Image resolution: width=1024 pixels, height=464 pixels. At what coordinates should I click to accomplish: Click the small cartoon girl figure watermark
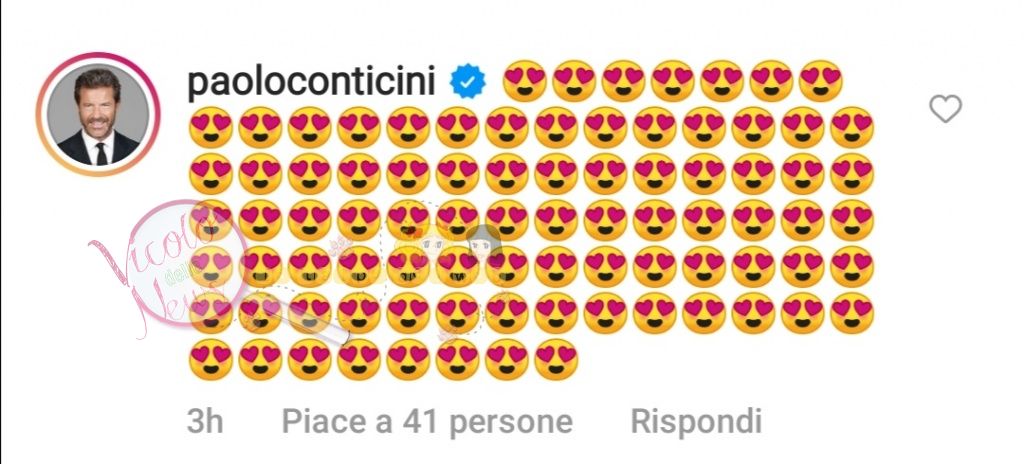point(485,244)
